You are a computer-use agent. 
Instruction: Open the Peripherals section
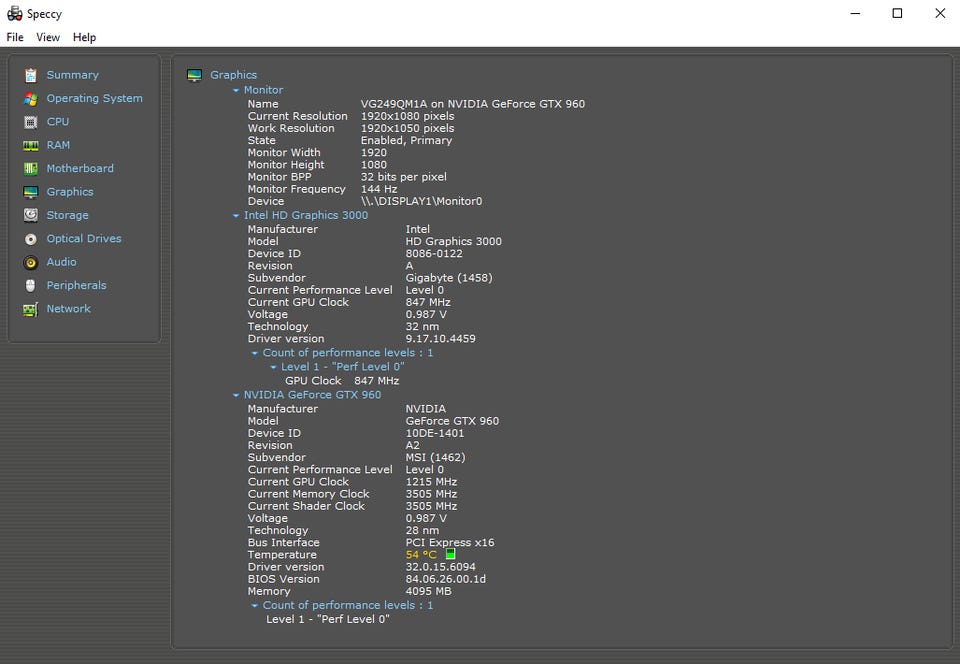click(x=77, y=285)
